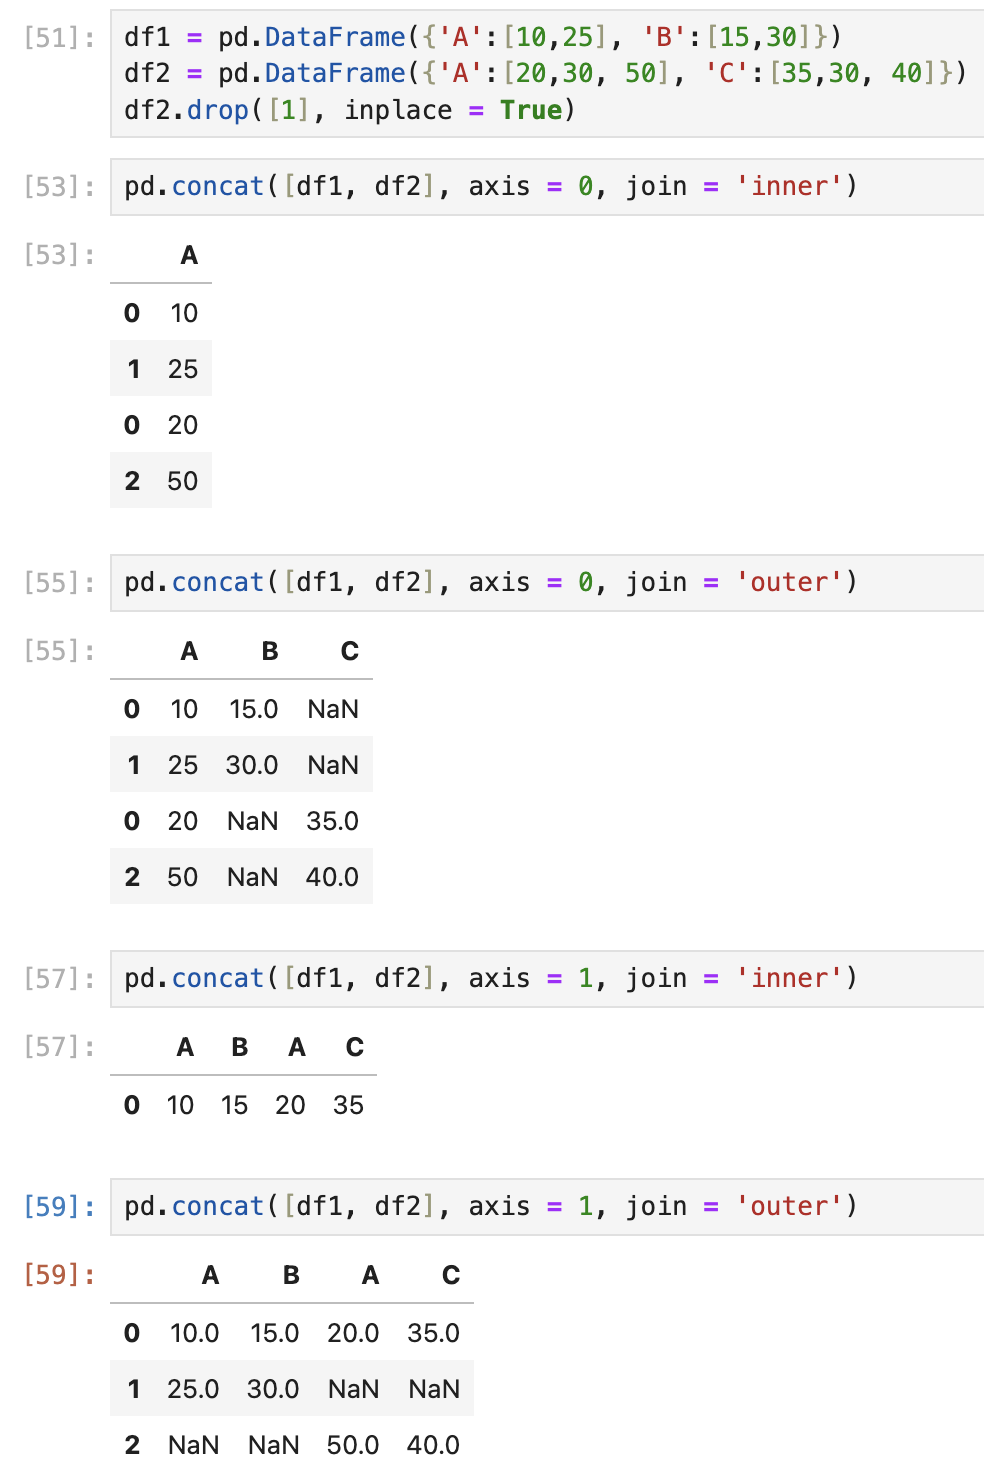Click column header B in output 59
984x1474 pixels.
[291, 1276]
